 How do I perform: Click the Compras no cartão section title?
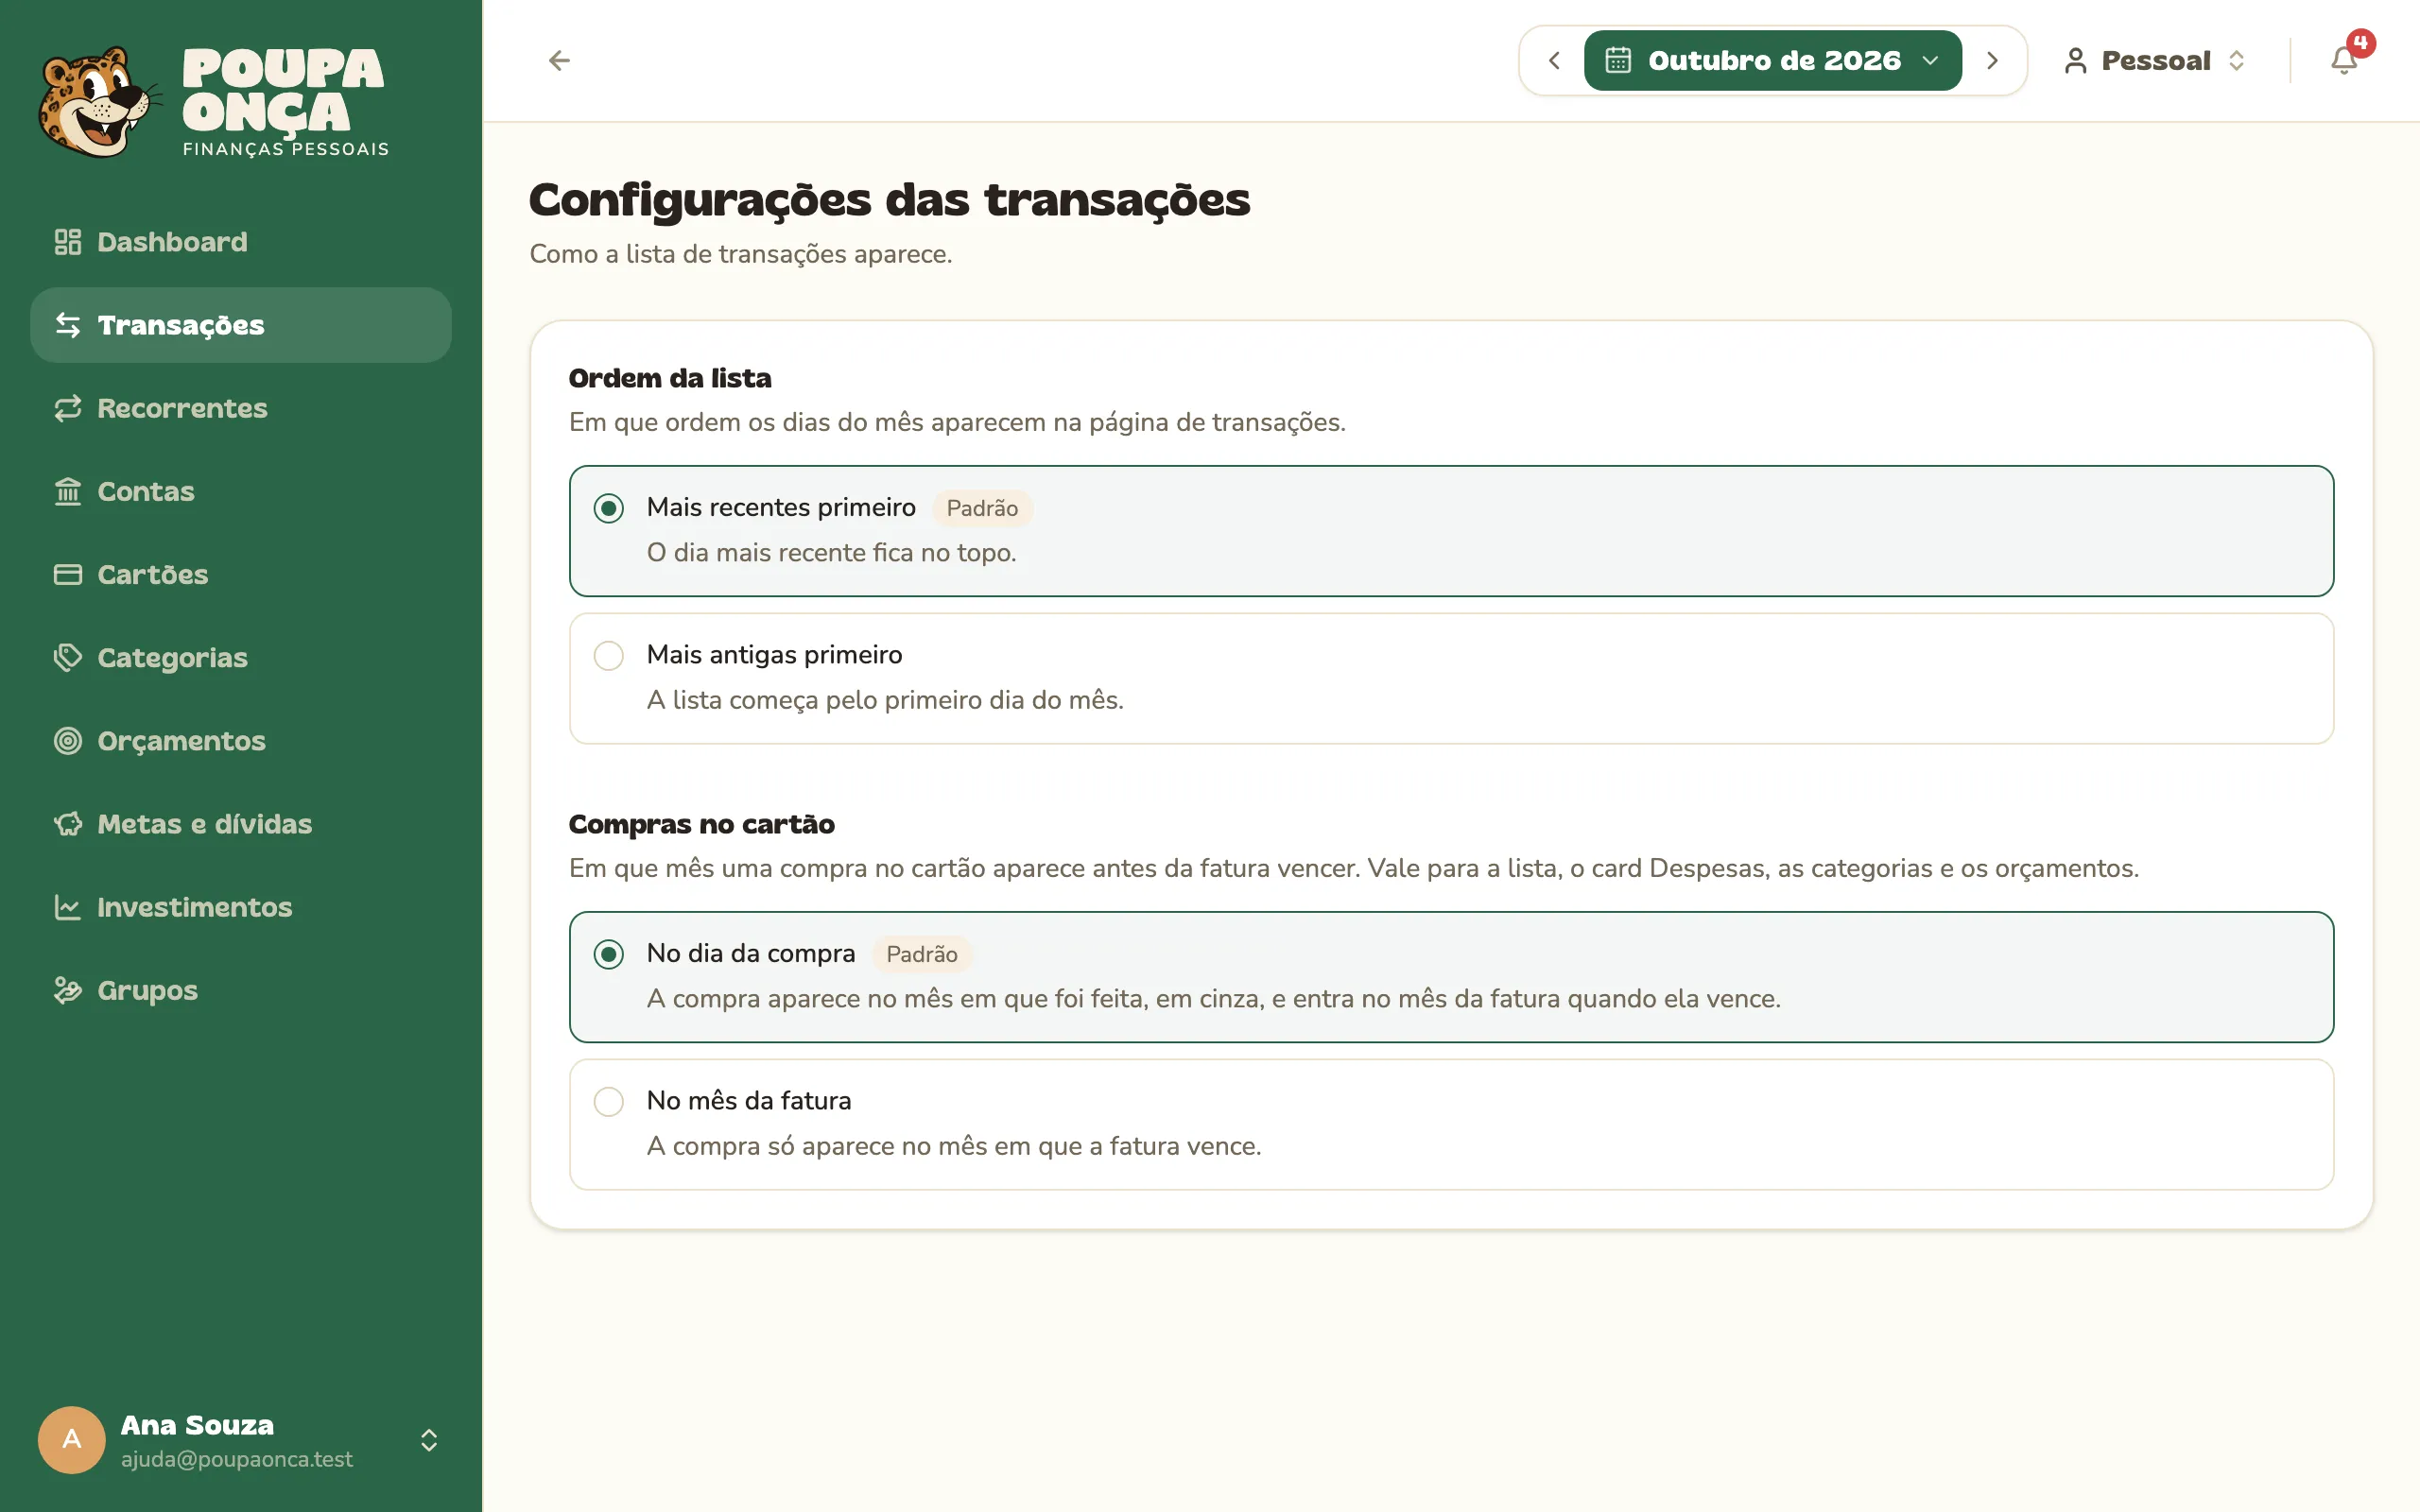(701, 824)
